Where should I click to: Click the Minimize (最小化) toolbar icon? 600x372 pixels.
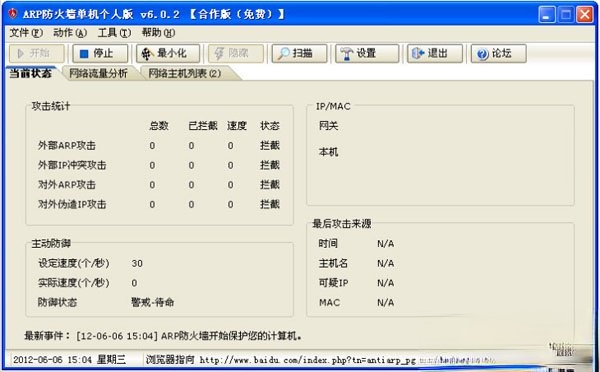147,54
